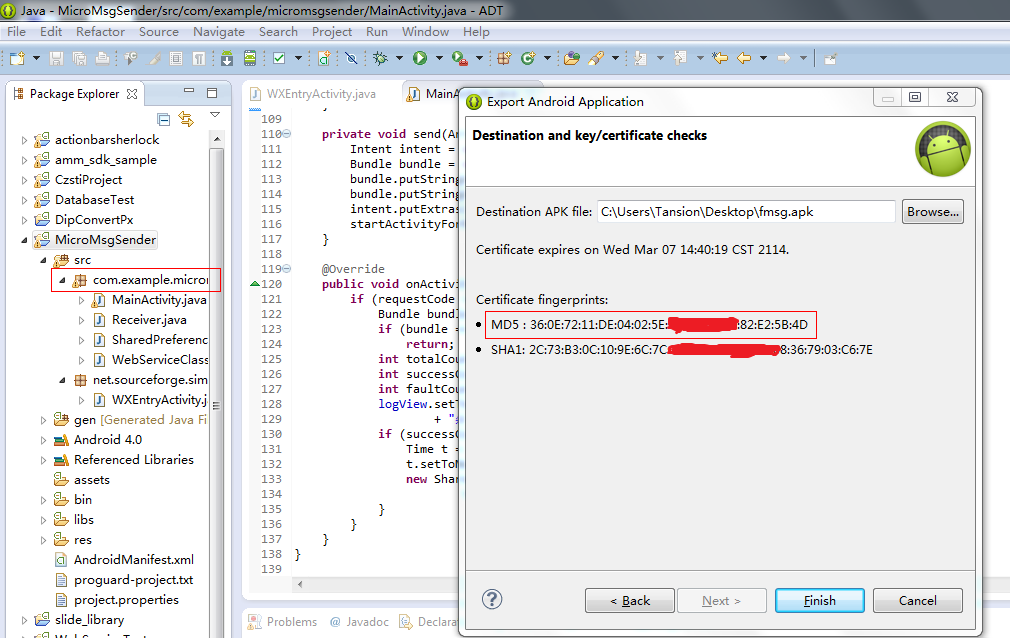
Task: Click the Browse... button
Action: 932,211
